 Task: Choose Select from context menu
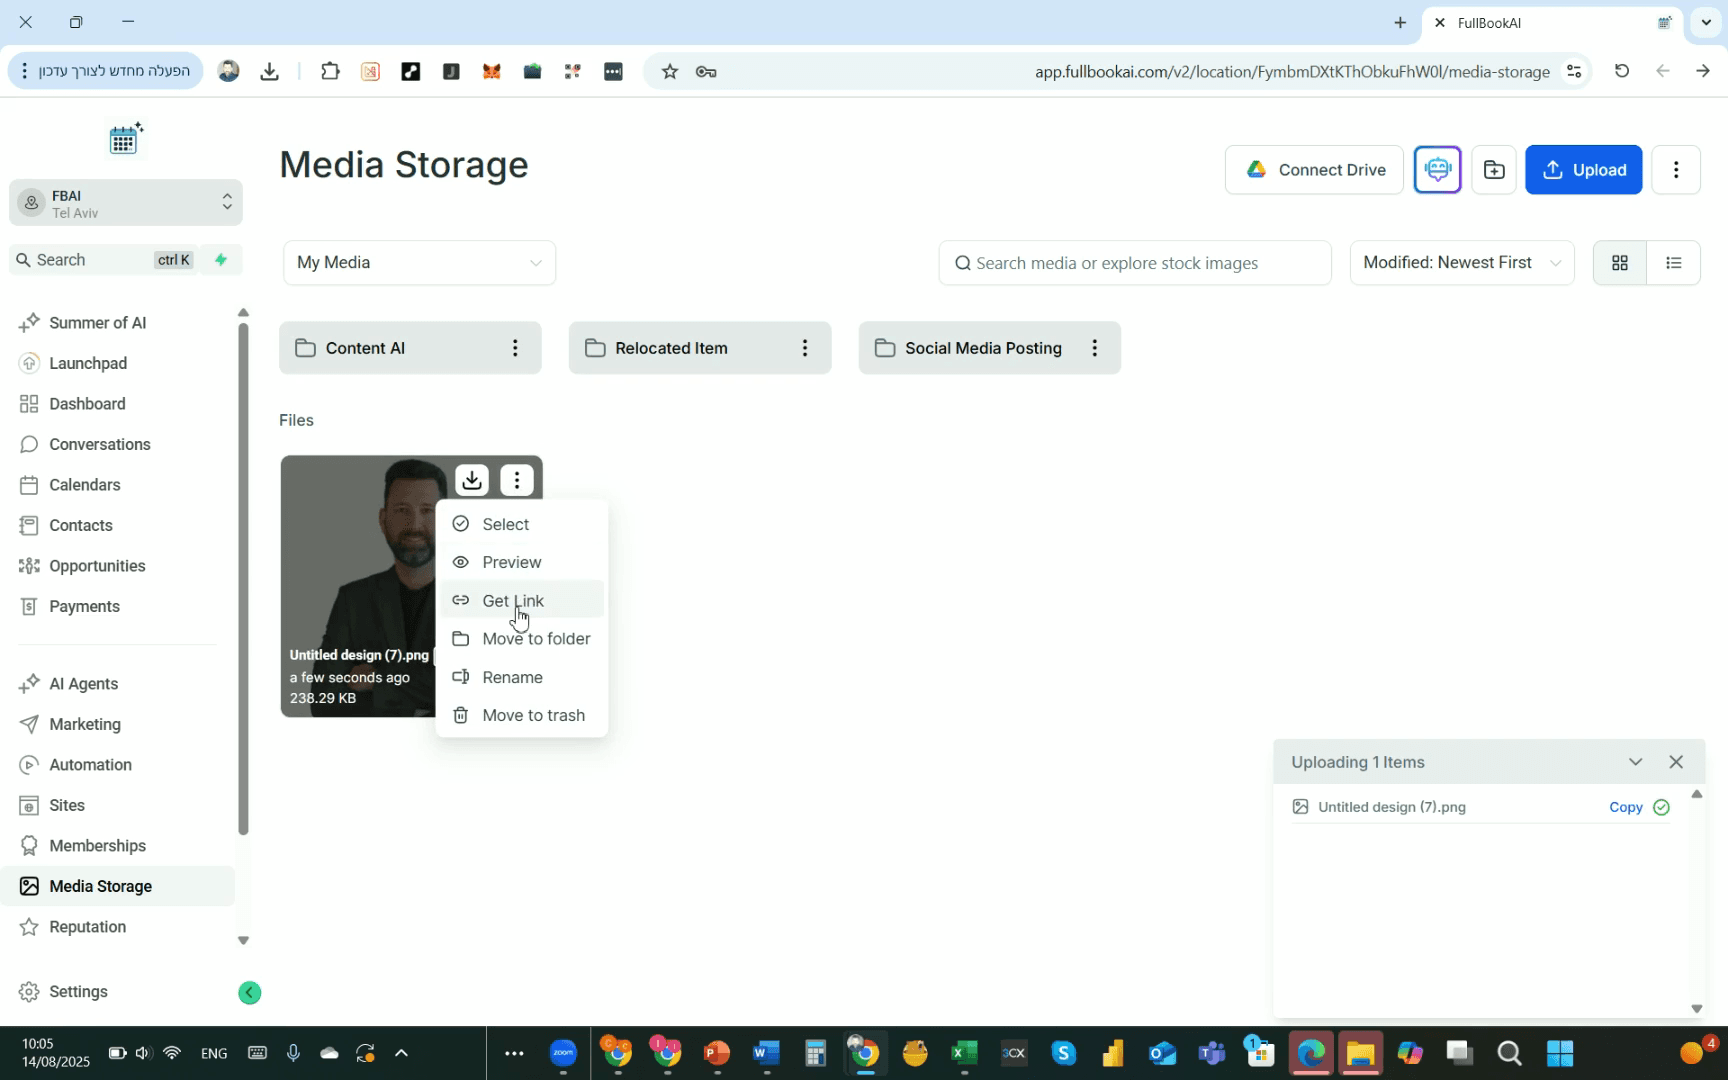pos(522,524)
